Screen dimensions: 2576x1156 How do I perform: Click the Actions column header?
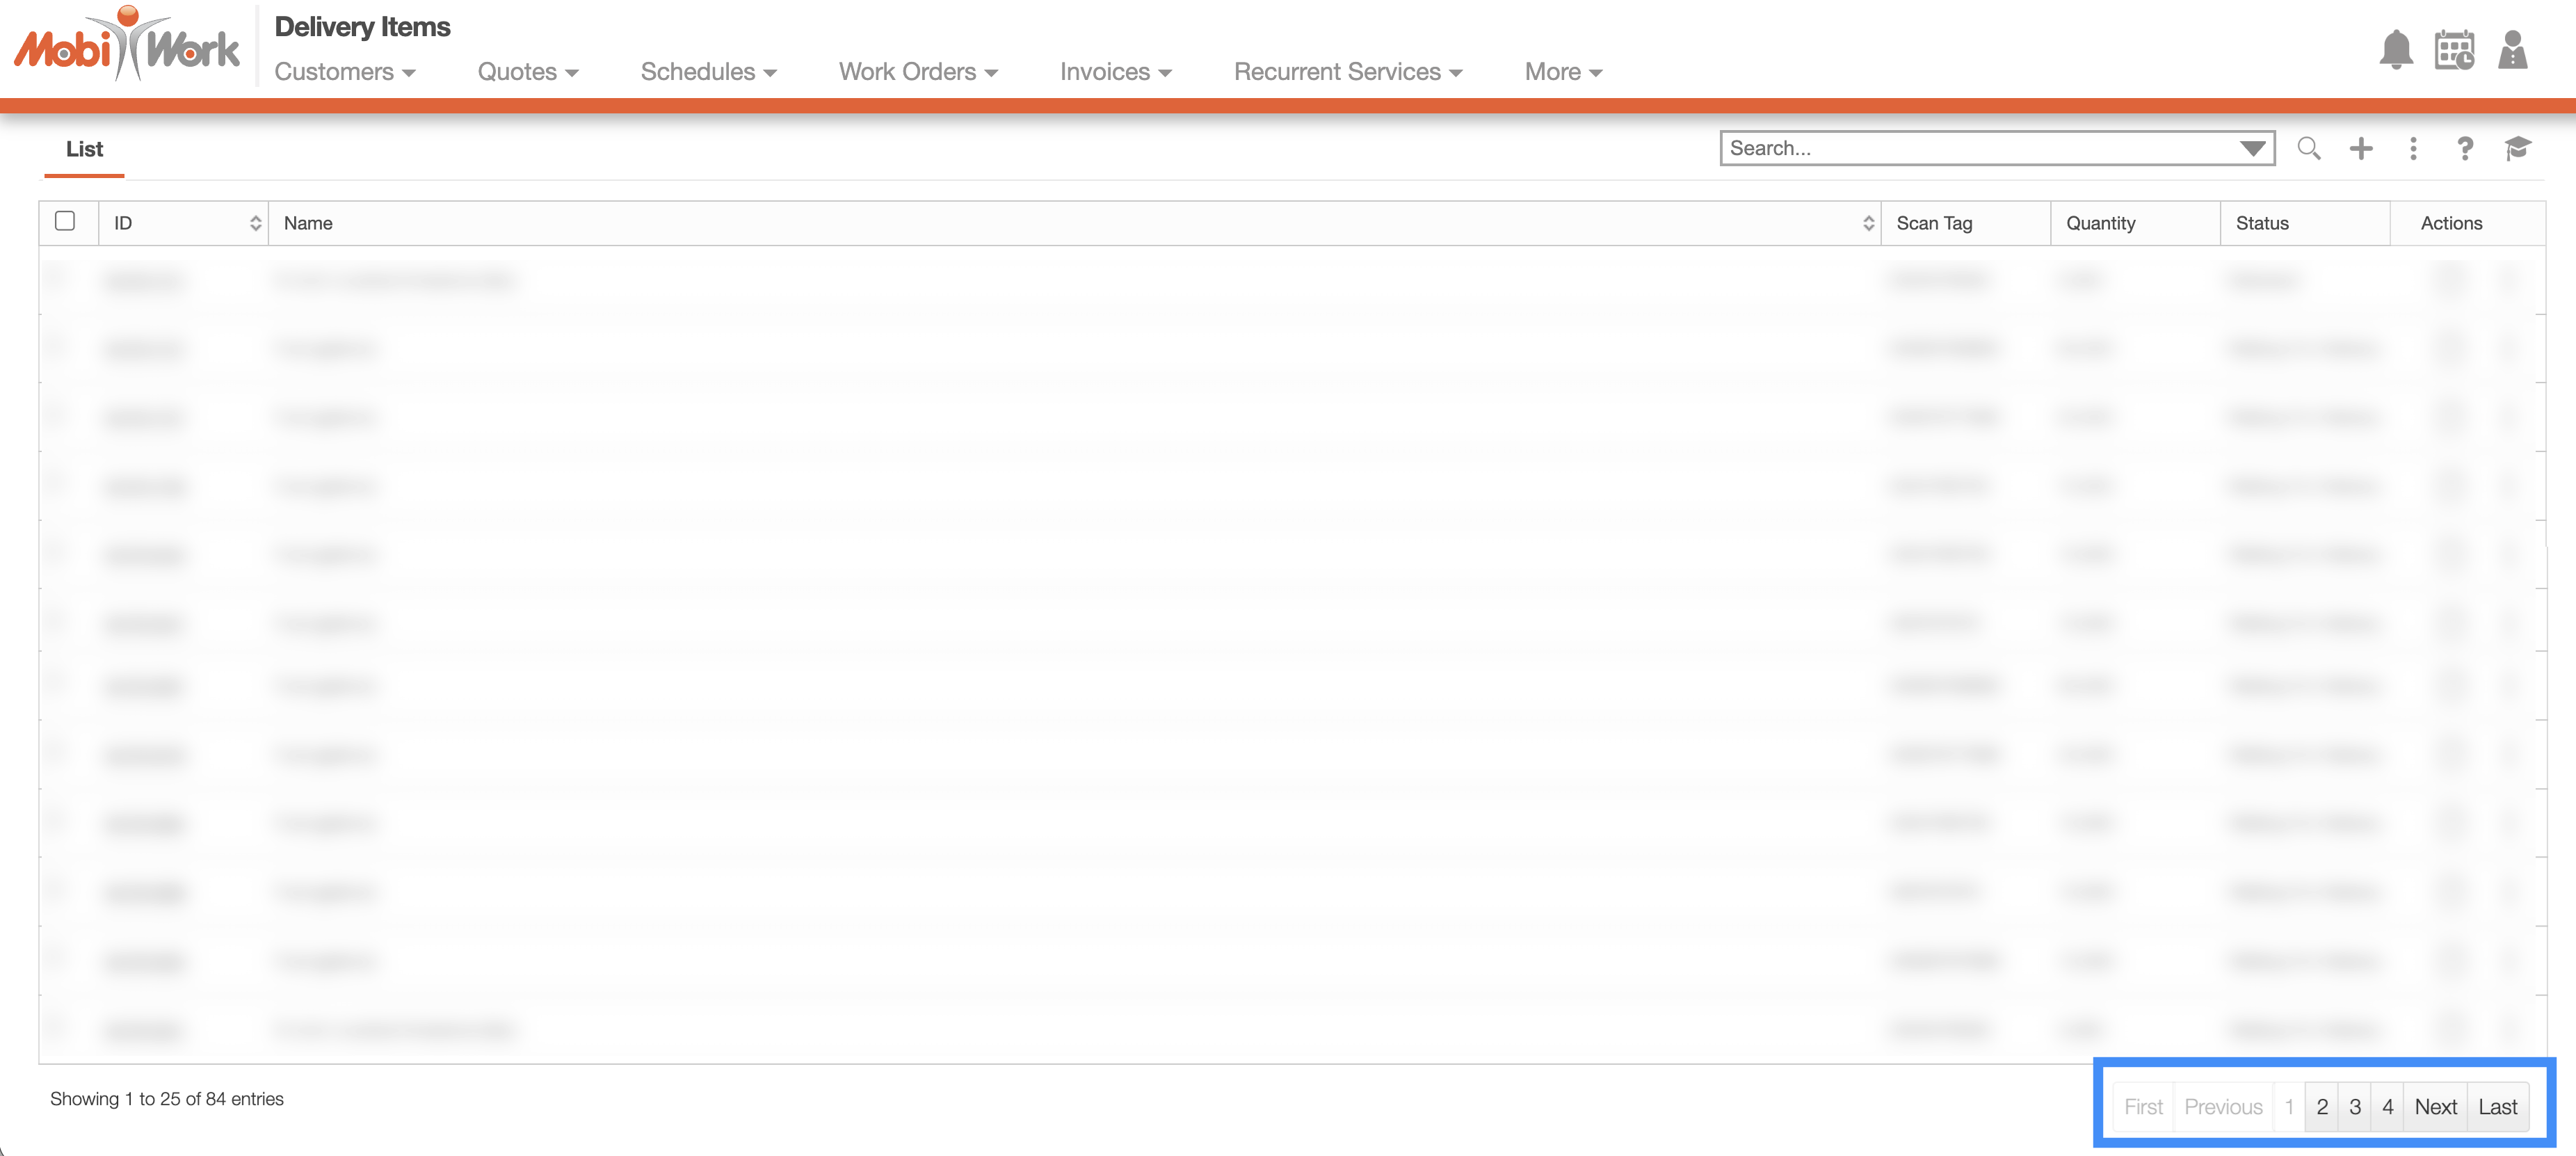[2467, 223]
